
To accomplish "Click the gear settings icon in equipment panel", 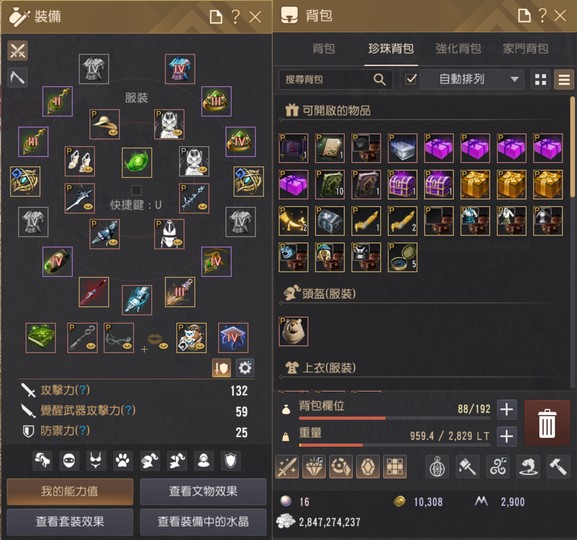I will click(x=245, y=367).
